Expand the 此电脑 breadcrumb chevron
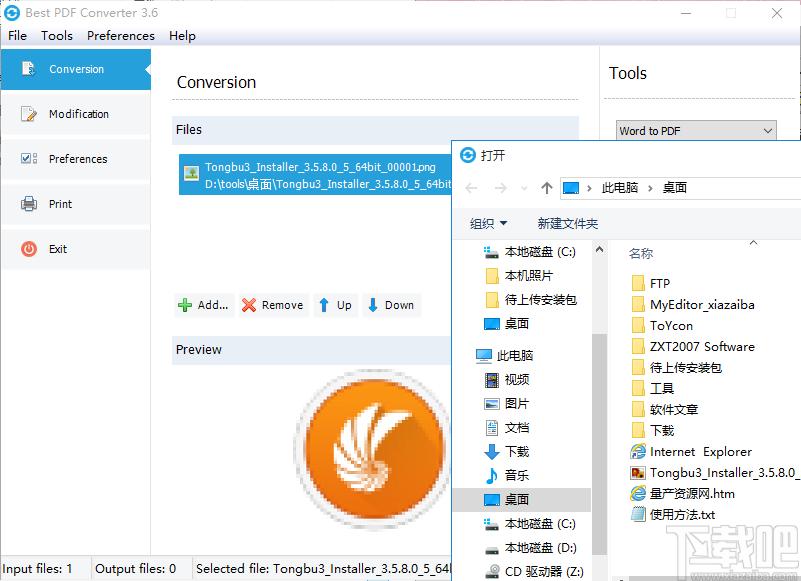801x581 pixels. click(x=650, y=189)
